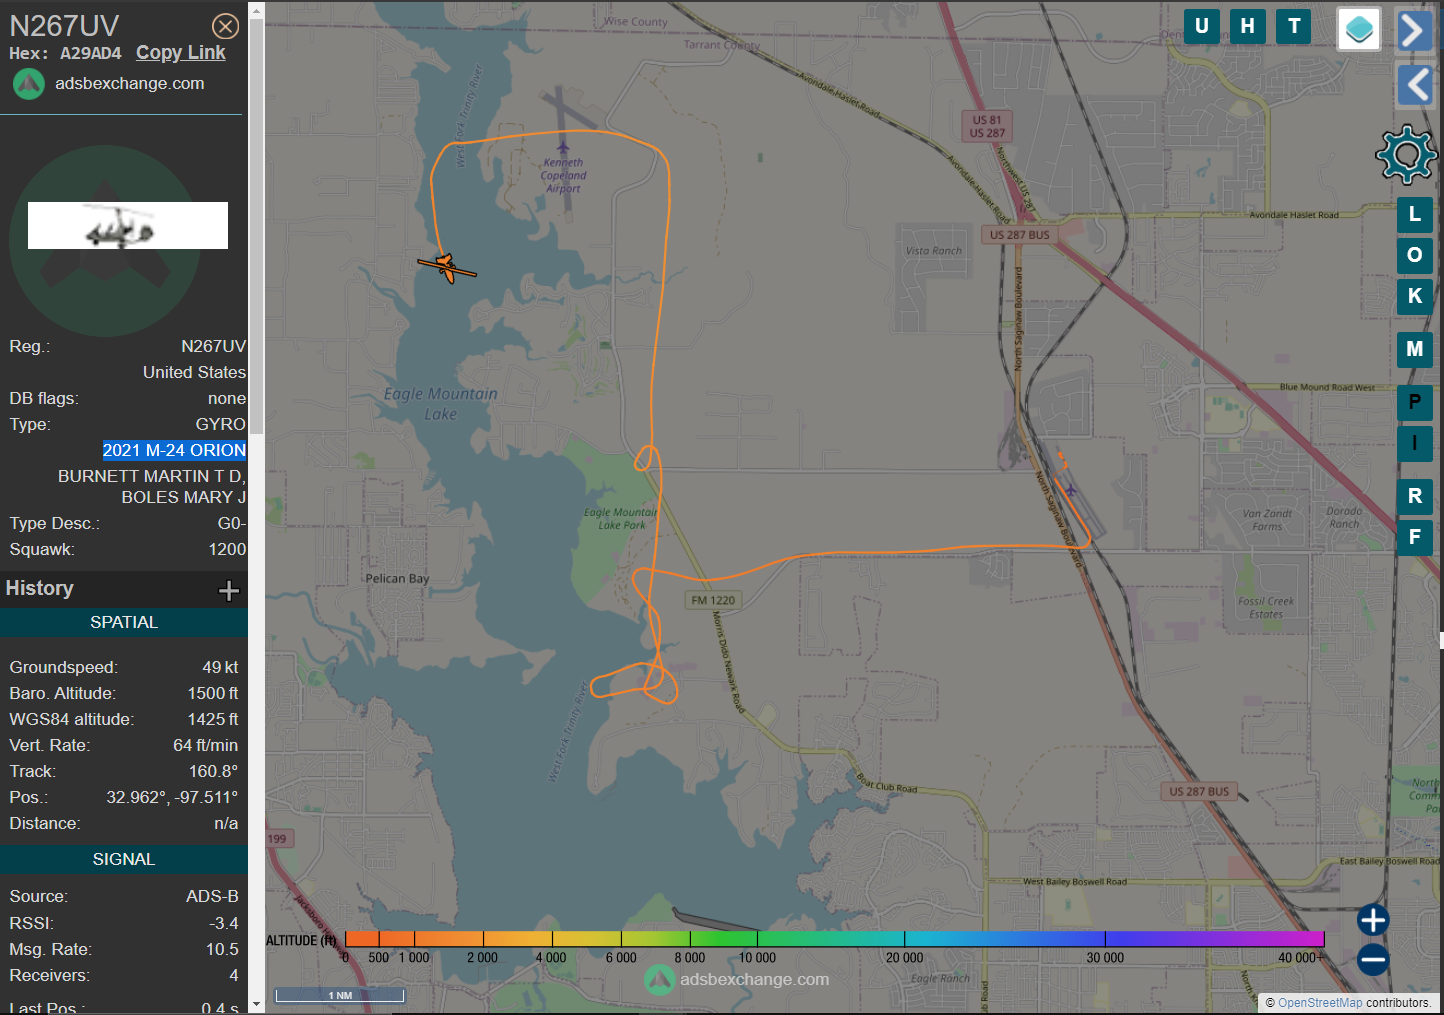
Task: Toggle the F map option button
Action: point(1414,537)
